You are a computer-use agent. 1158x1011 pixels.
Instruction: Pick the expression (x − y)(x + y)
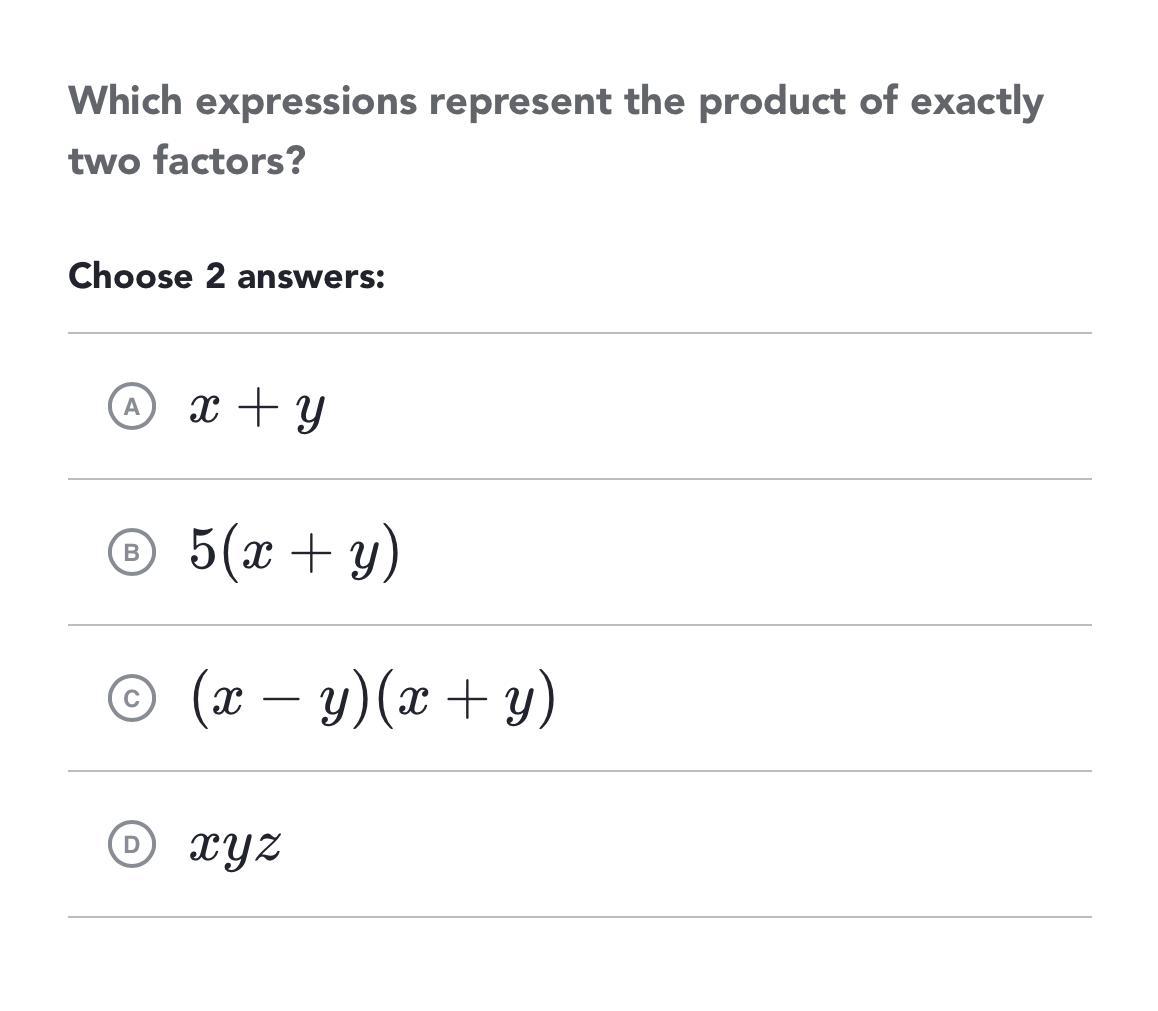pyautogui.click(x=372, y=699)
